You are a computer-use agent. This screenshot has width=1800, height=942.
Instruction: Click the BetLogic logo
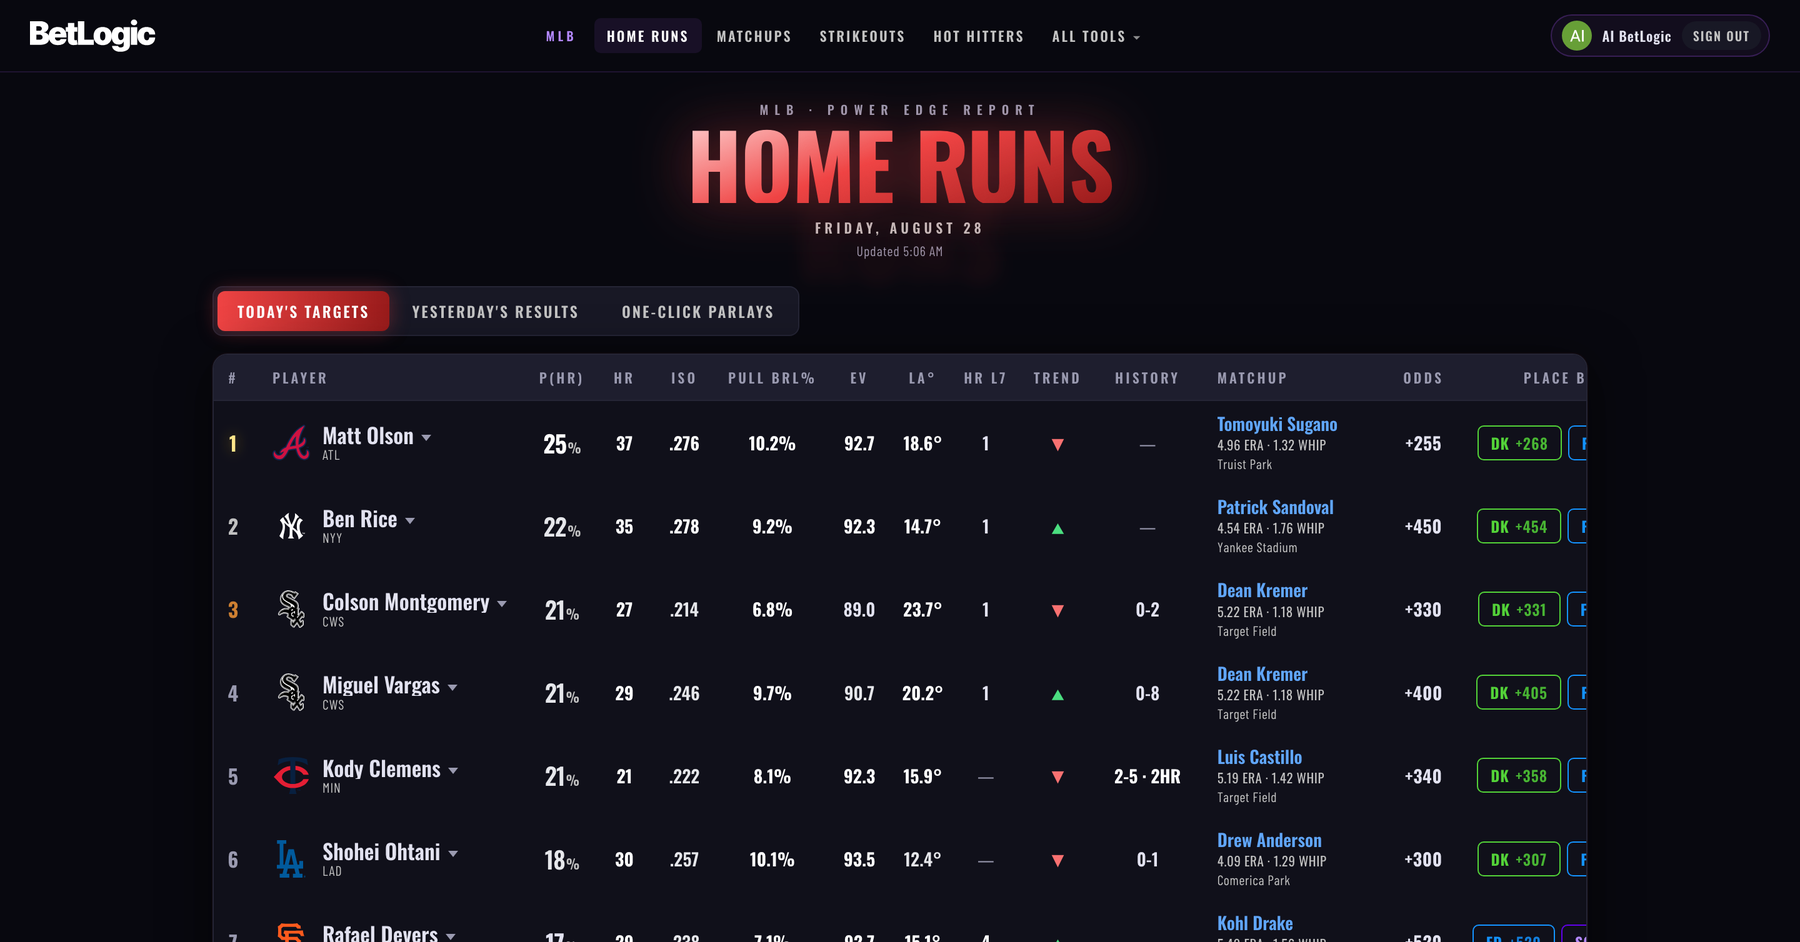[x=92, y=35]
